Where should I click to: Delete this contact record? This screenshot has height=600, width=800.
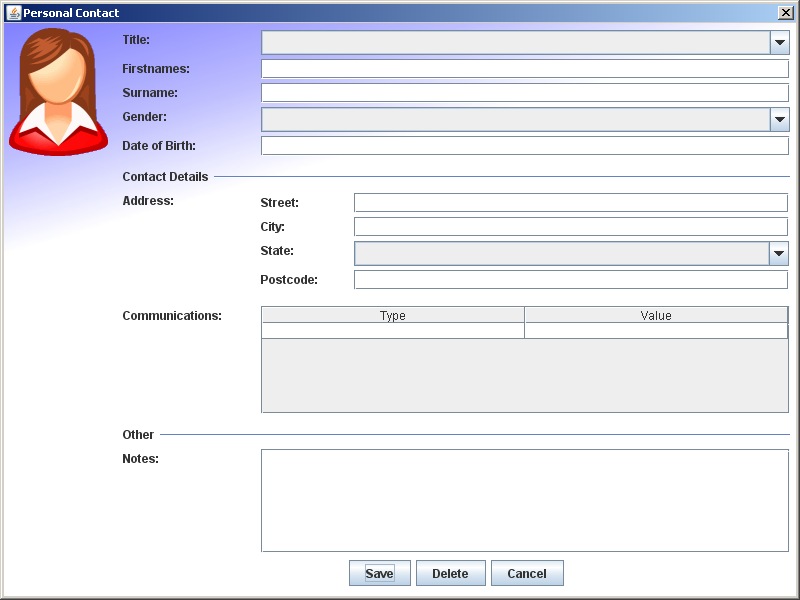[x=450, y=573]
